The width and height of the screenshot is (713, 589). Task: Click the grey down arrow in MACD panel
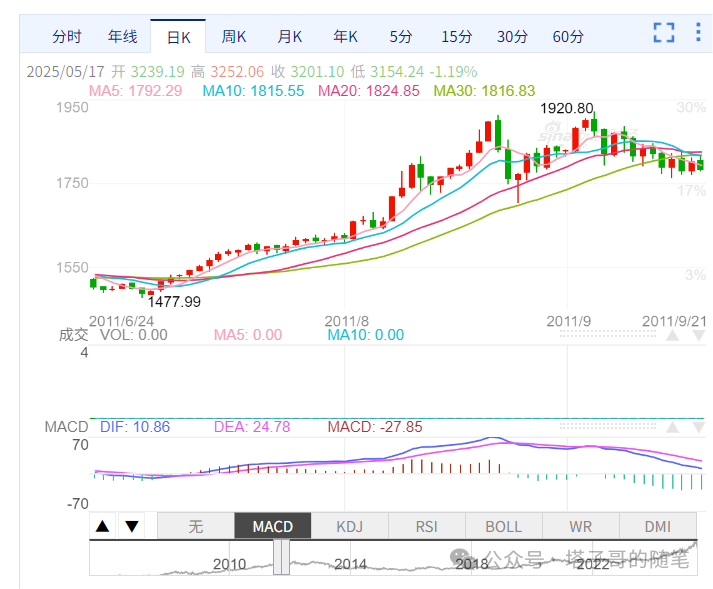tap(699, 427)
